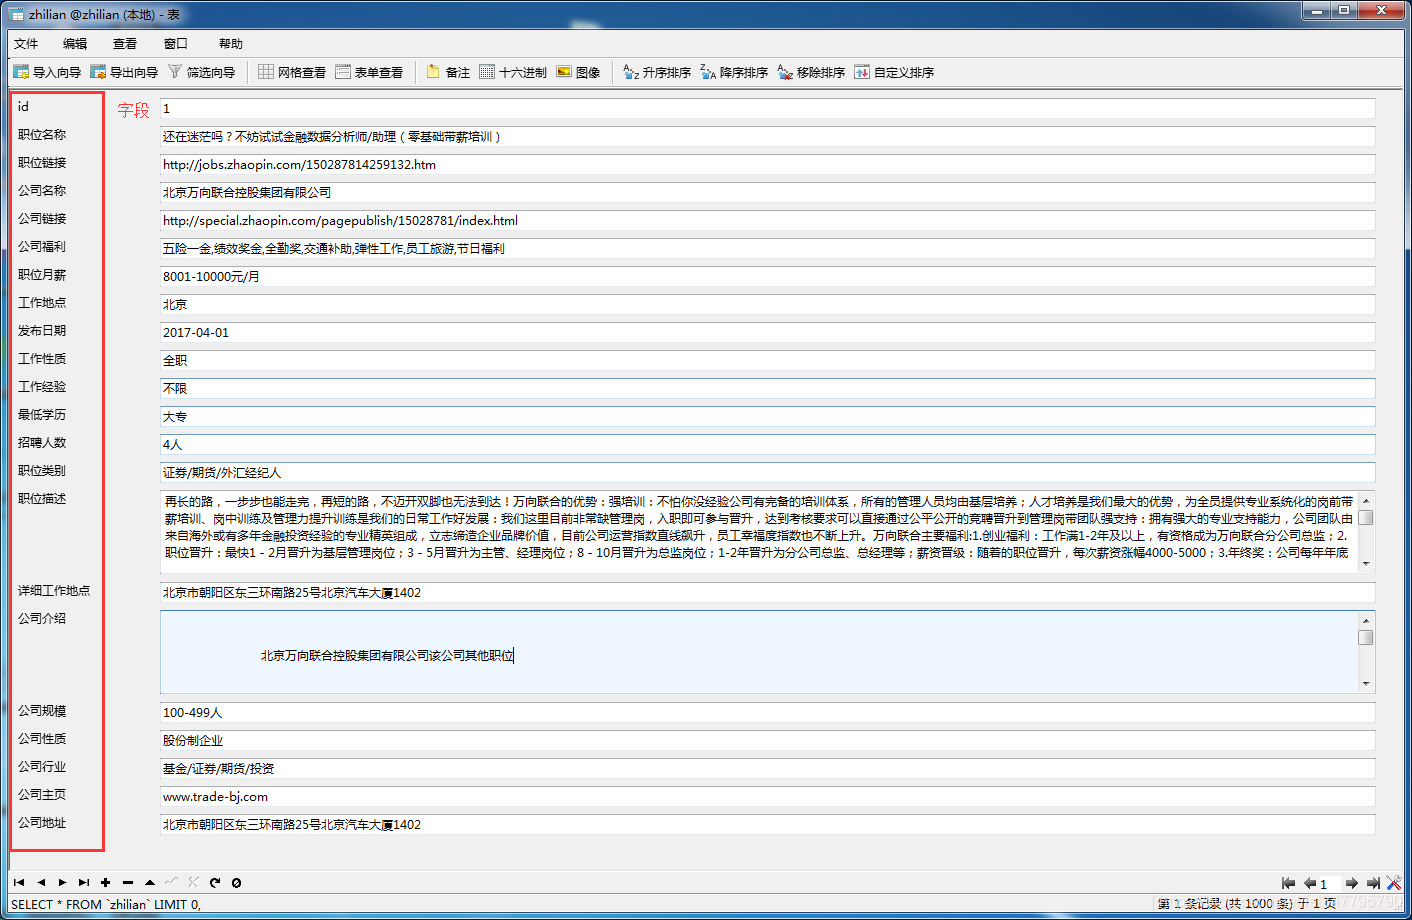Add a new record with plus icon
The image size is (1412, 920).
click(106, 882)
